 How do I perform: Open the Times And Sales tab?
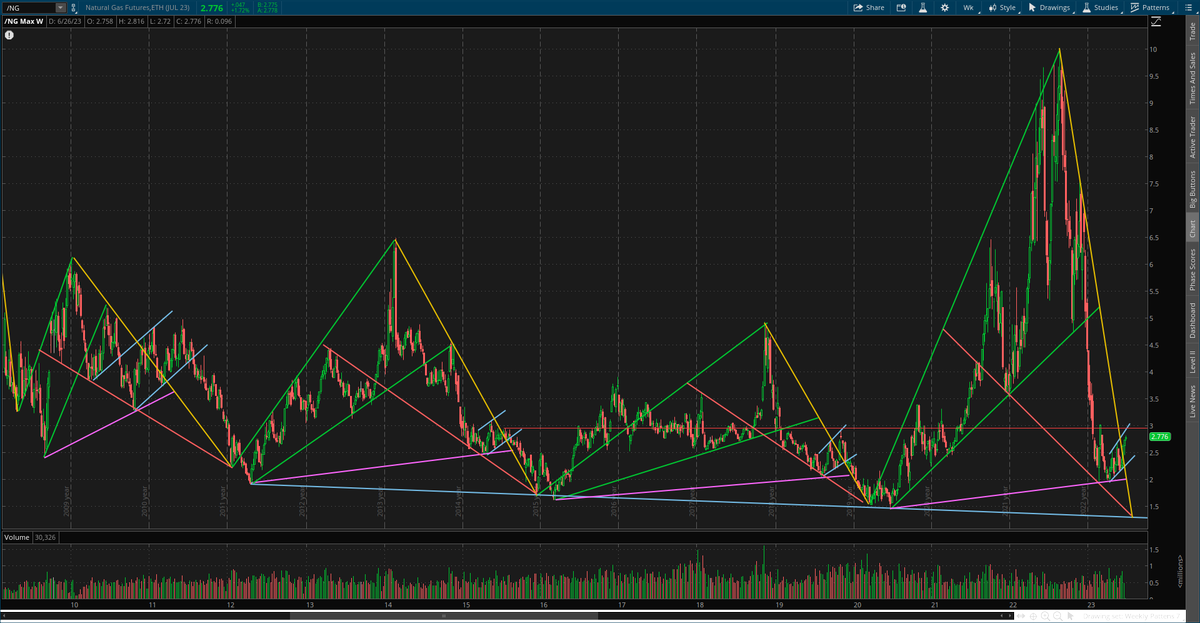pos(1191,78)
